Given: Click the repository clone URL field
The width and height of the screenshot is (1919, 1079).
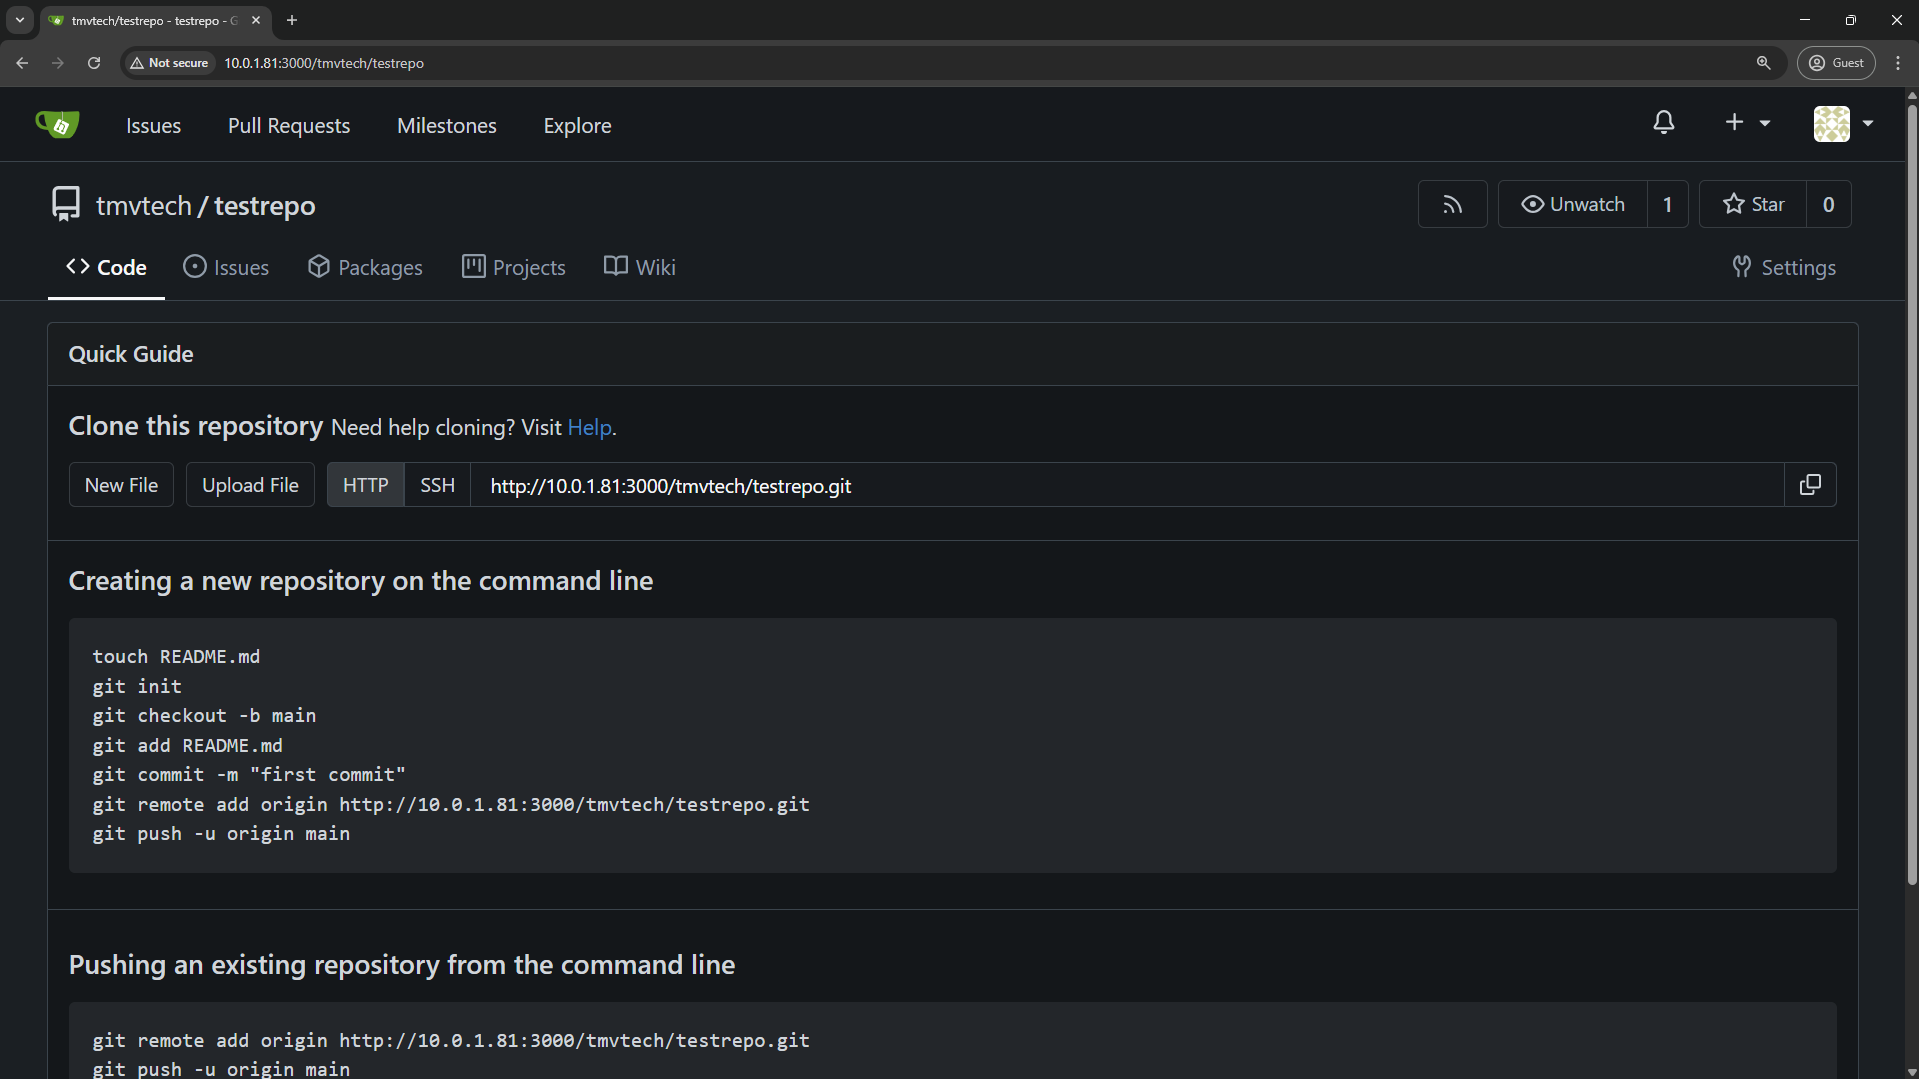Looking at the screenshot, I should pyautogui.click(x=1127, y=485).
